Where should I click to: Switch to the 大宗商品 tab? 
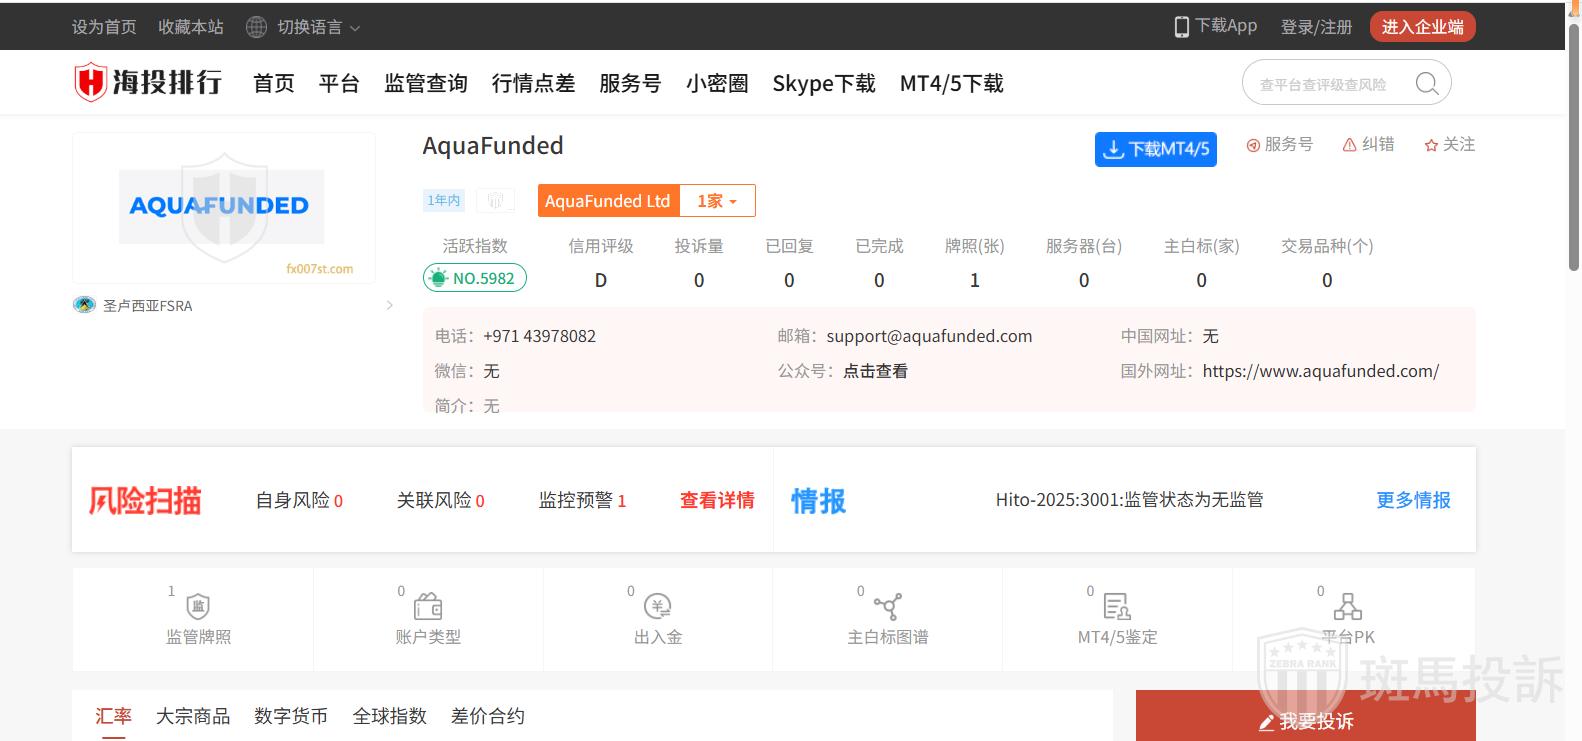[x=193, y=716]
